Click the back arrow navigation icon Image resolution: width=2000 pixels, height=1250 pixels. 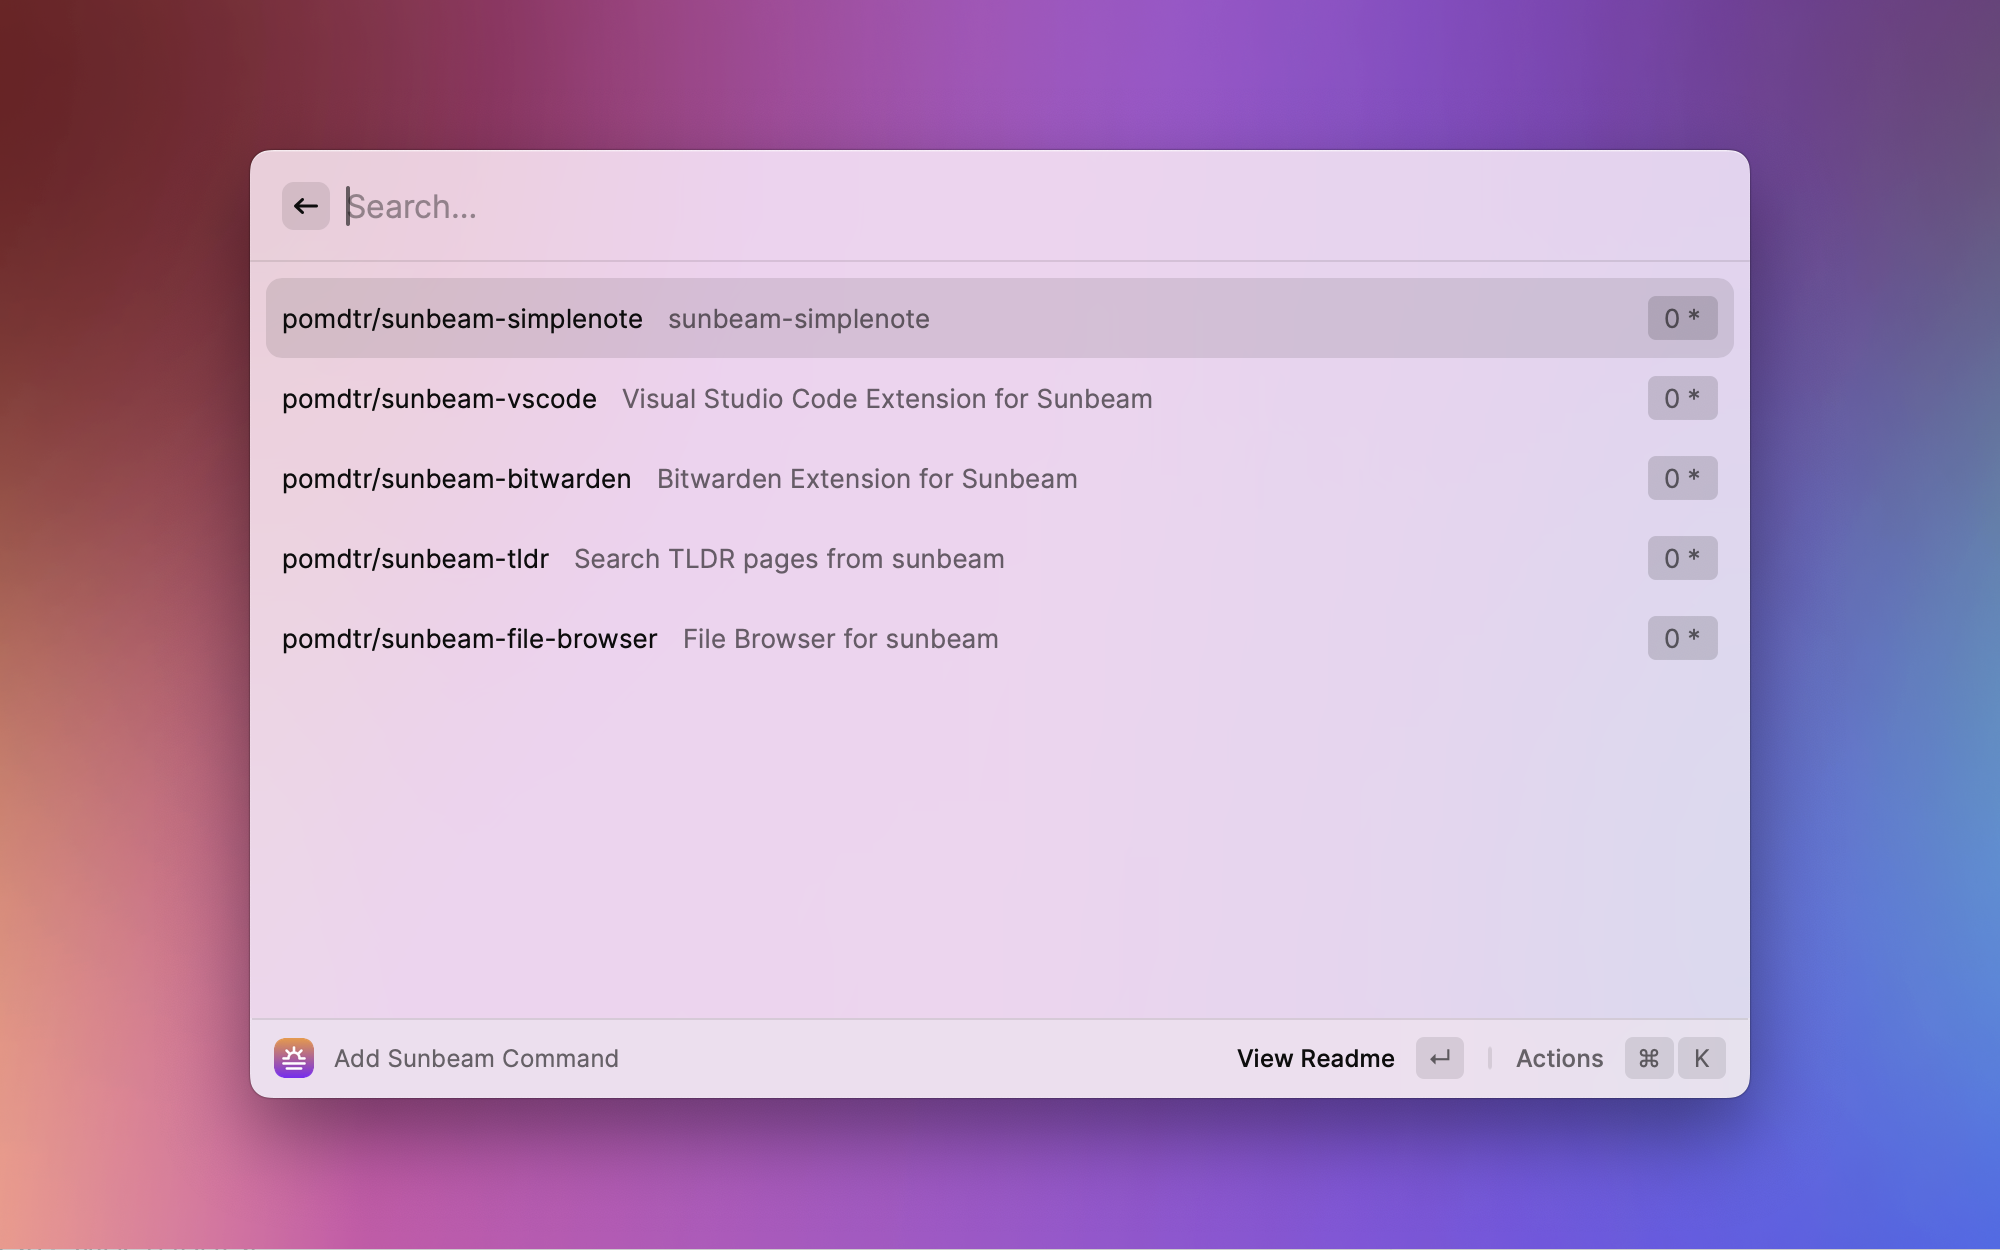click(x=305, y=204)
